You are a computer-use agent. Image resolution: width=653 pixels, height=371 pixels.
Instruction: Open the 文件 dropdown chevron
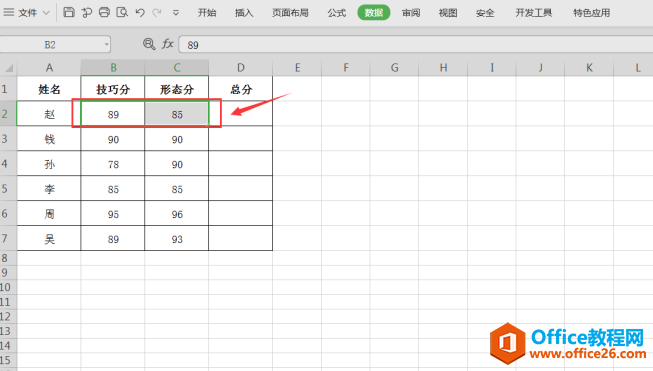pos(46,13)
